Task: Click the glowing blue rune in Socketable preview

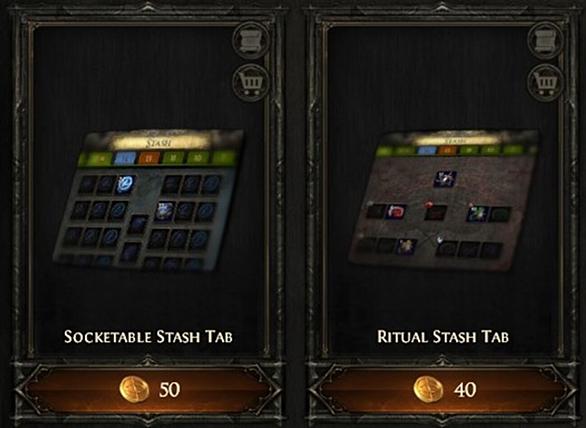Action: [x=125, y=185]
